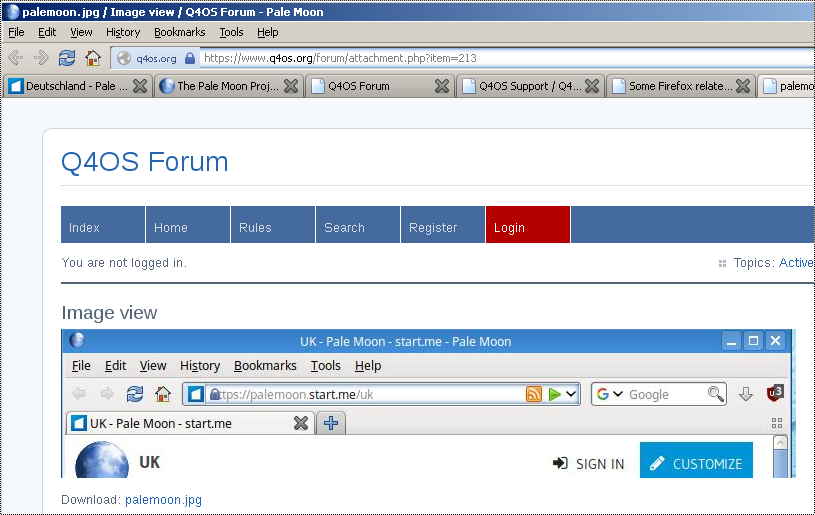Select the UK - Pale Moon - start.me tab
Viewport: 815px width, 515px height.
(x=190, y=423)
